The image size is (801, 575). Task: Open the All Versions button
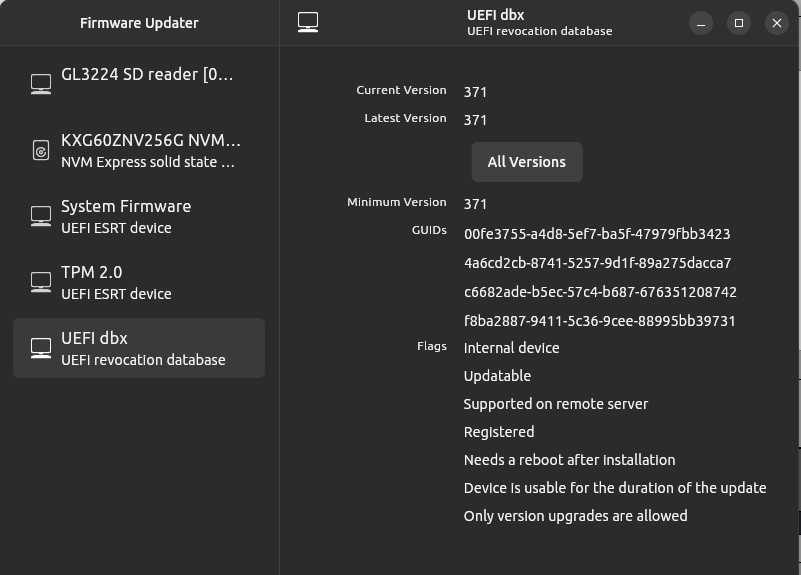point(527,162)
